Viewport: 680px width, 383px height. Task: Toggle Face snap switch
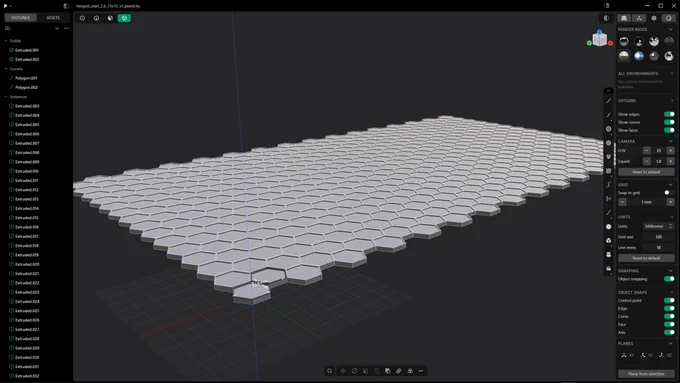tap(669, 324)
